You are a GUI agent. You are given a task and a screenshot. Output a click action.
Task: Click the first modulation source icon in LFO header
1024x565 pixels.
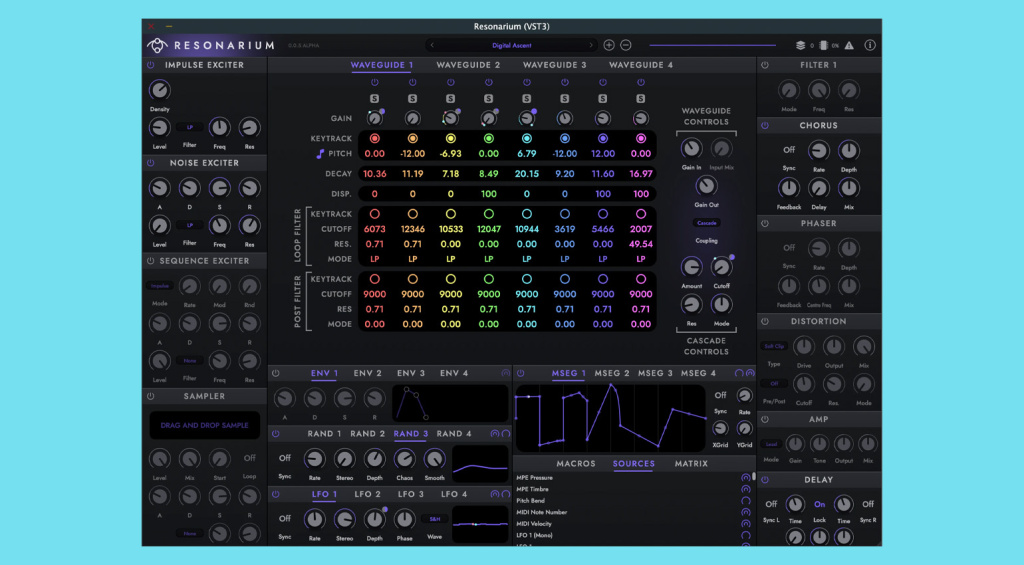point(494,494)
